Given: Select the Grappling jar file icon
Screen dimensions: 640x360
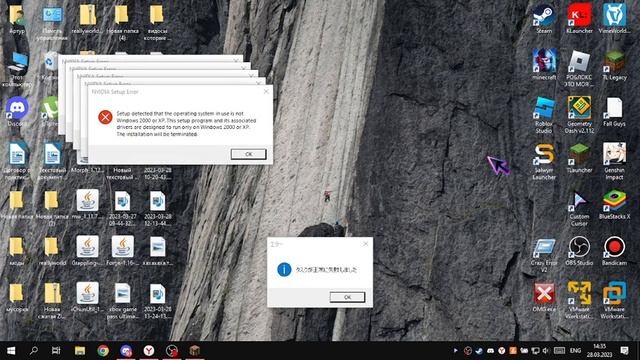Looking at the screenshot, I should coord(87,251).
